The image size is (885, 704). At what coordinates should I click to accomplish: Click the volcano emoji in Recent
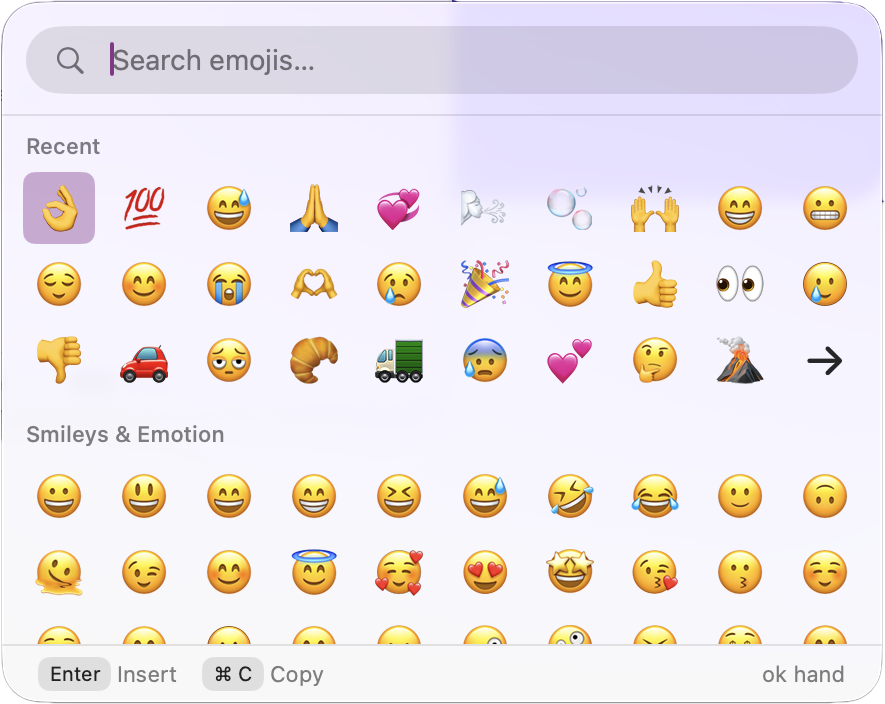739,360
